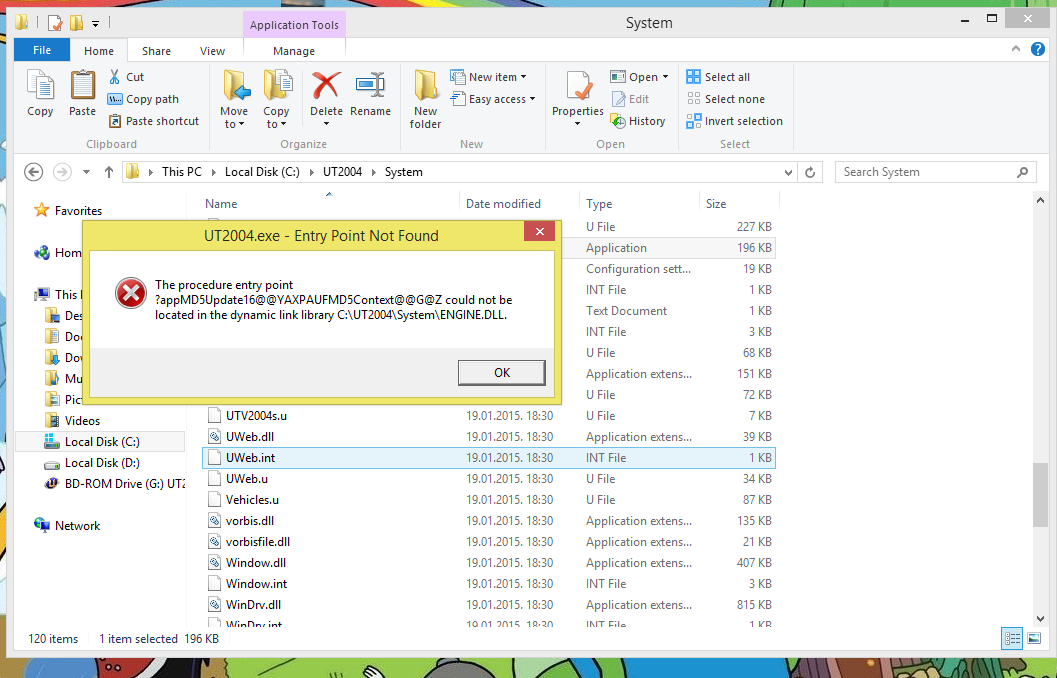
Task: Click Invert selection in the ribbon
Action: 735,121
